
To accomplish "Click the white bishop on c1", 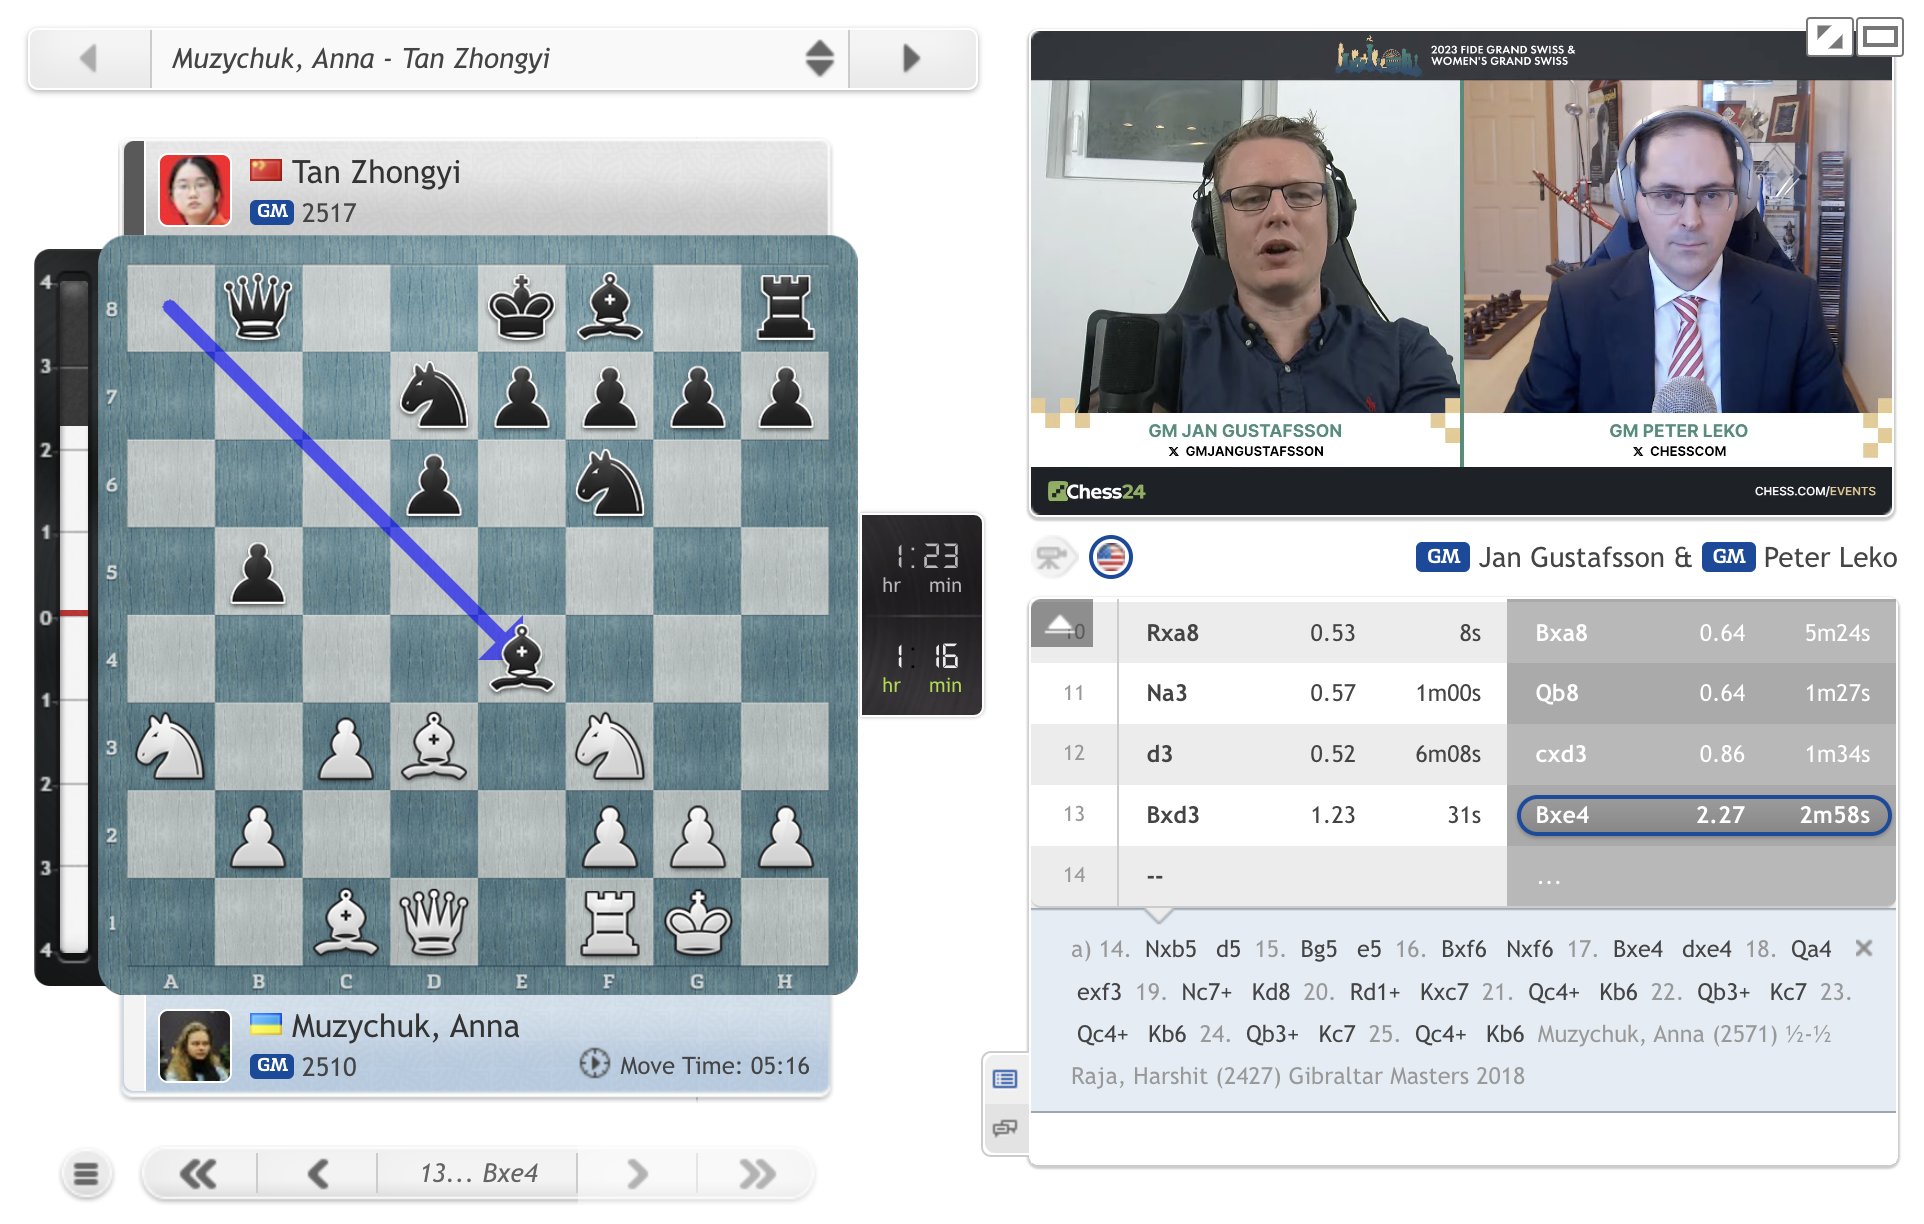I will 345,922.
